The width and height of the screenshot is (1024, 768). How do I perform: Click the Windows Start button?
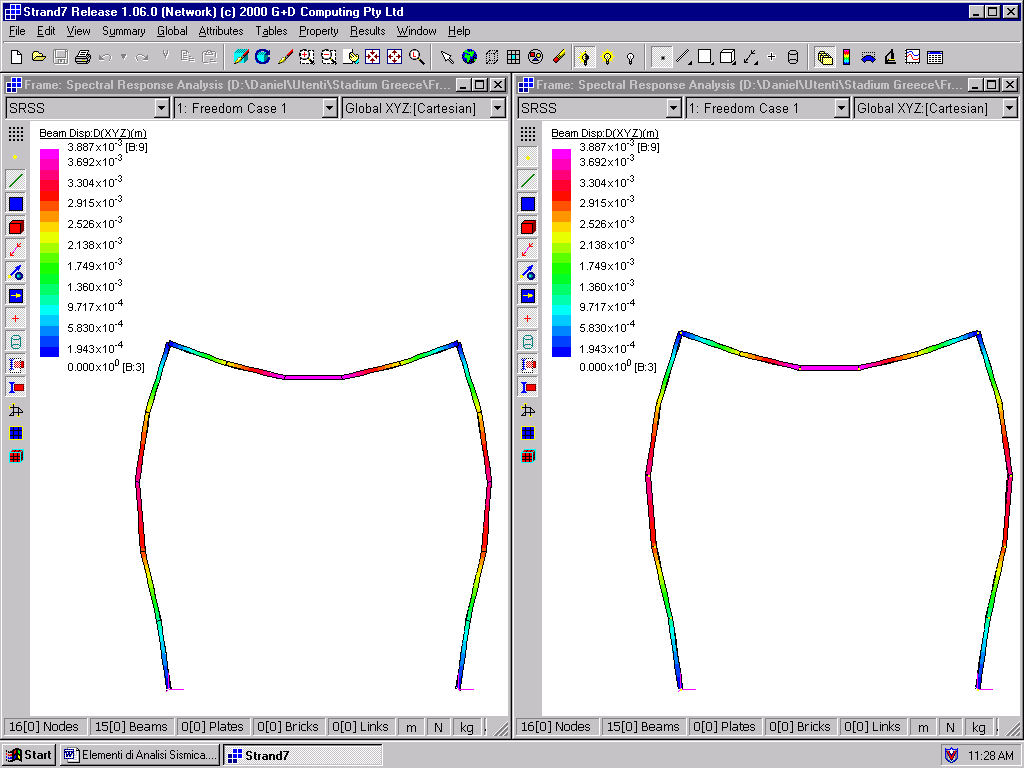tap(29, 755)
